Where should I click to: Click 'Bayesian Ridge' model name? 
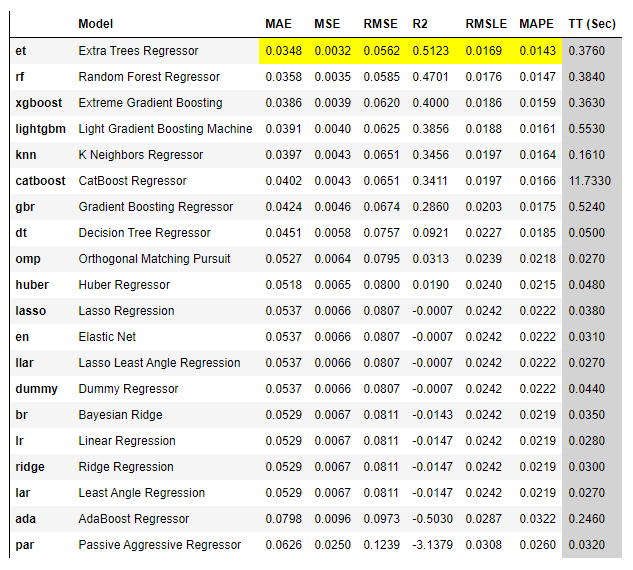pos(120,415)
